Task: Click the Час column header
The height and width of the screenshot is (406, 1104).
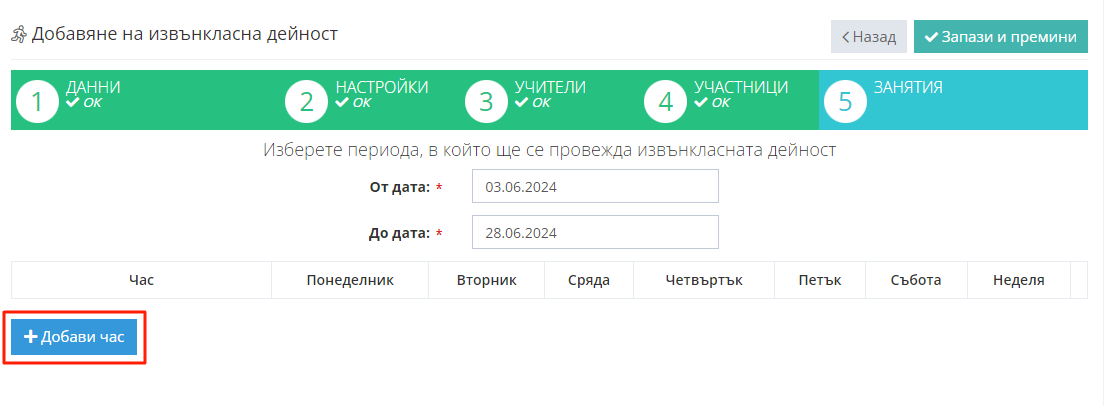Action: (x=141, y=280)
